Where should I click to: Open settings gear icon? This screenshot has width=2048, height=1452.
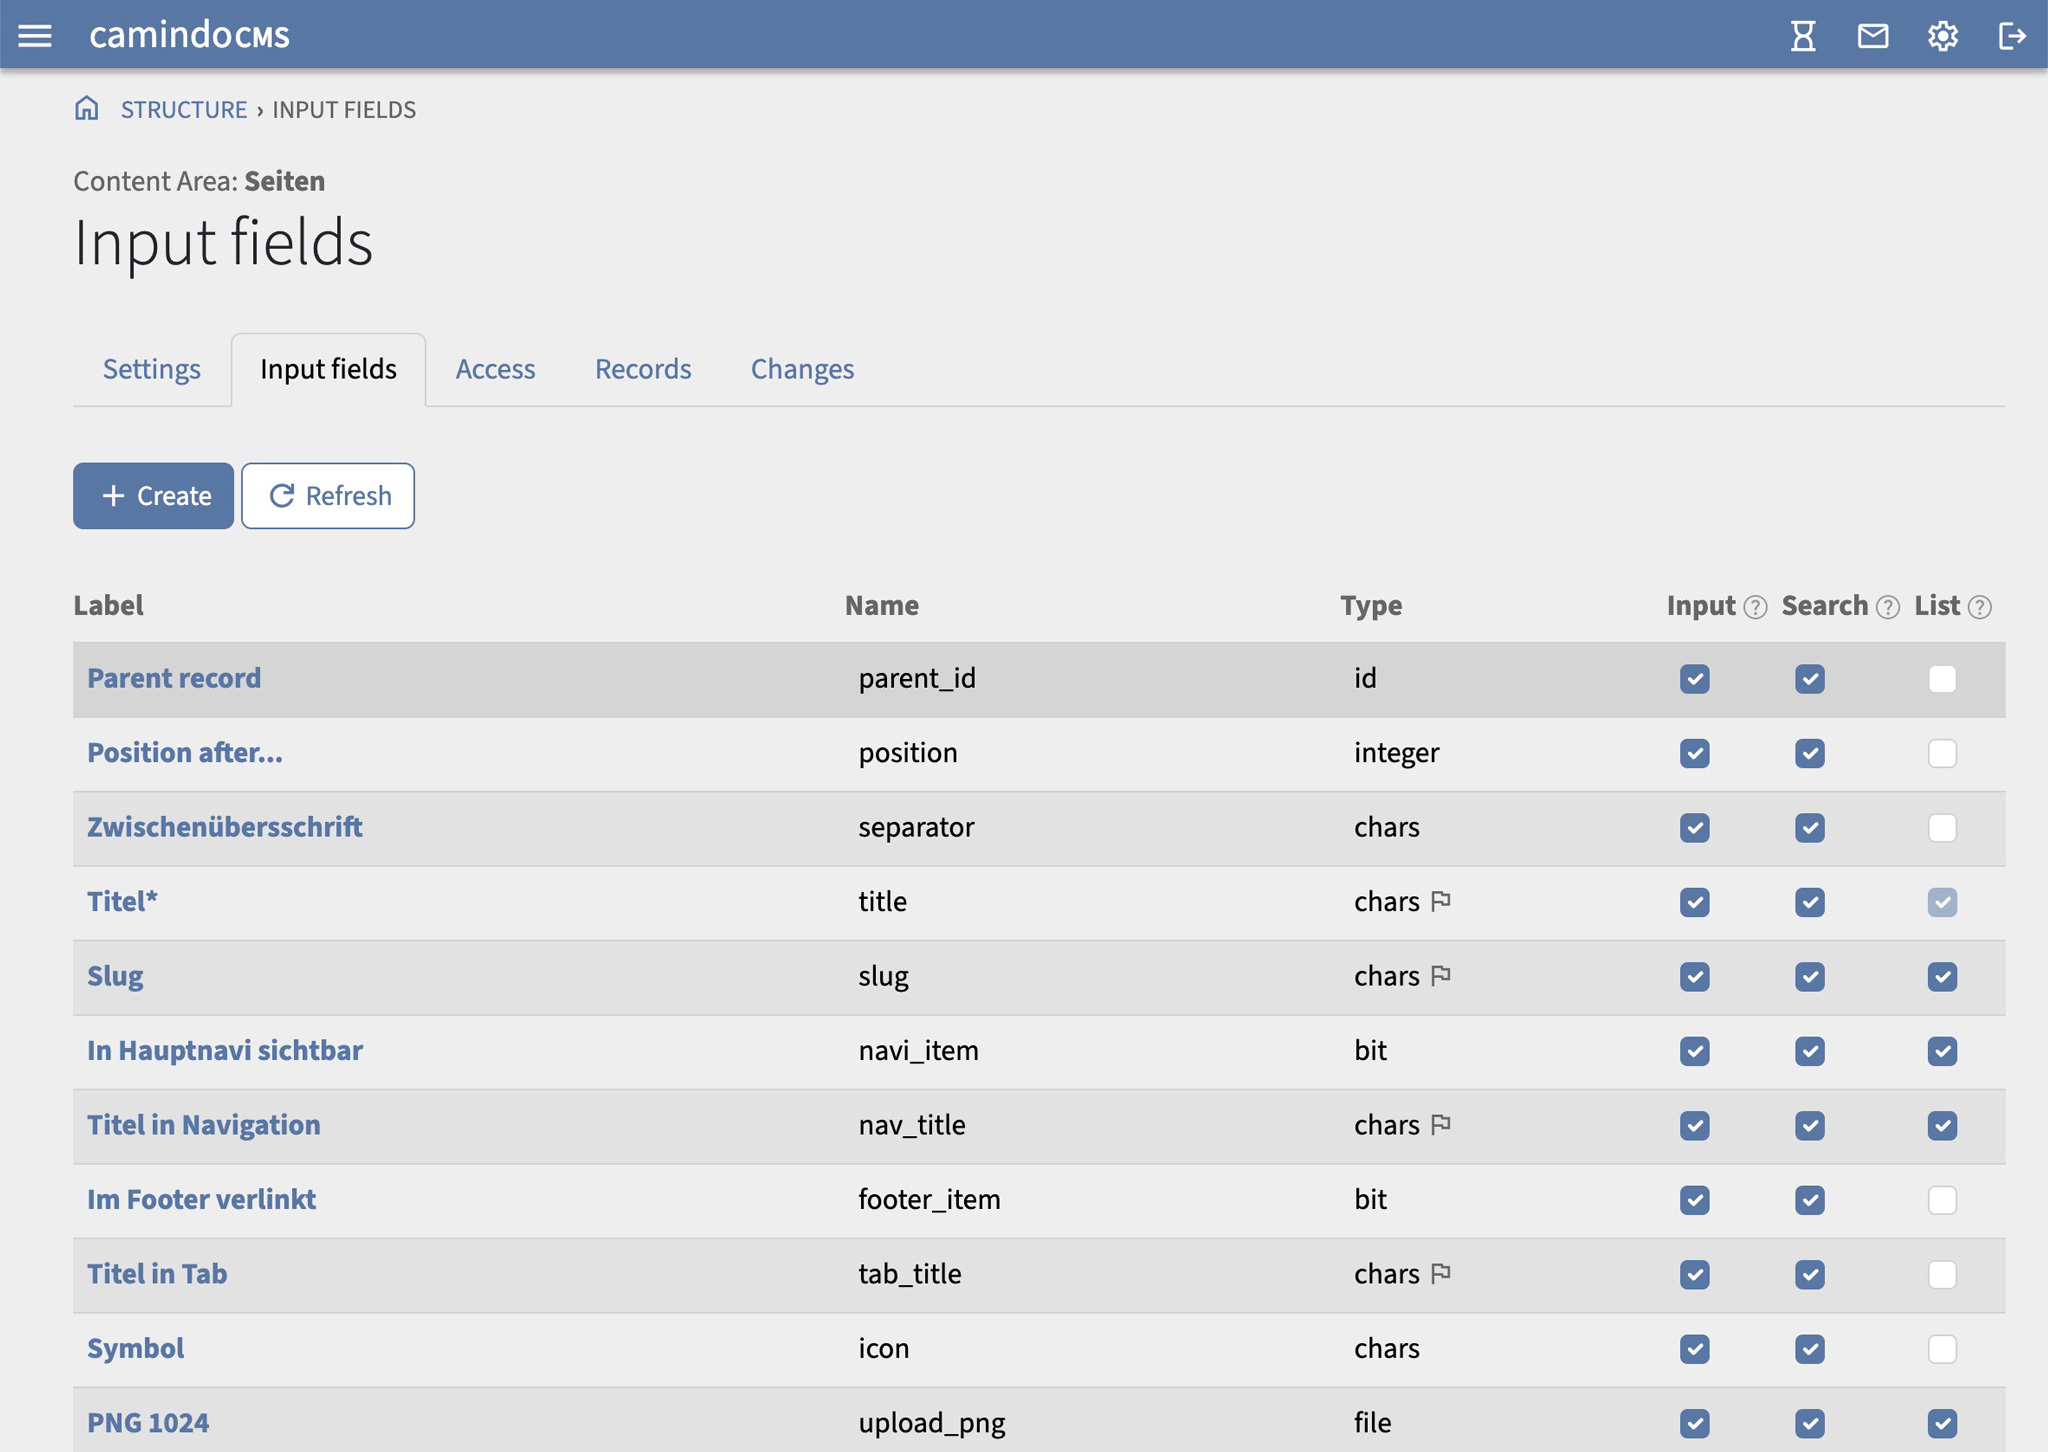click(x=1942, y=36)
